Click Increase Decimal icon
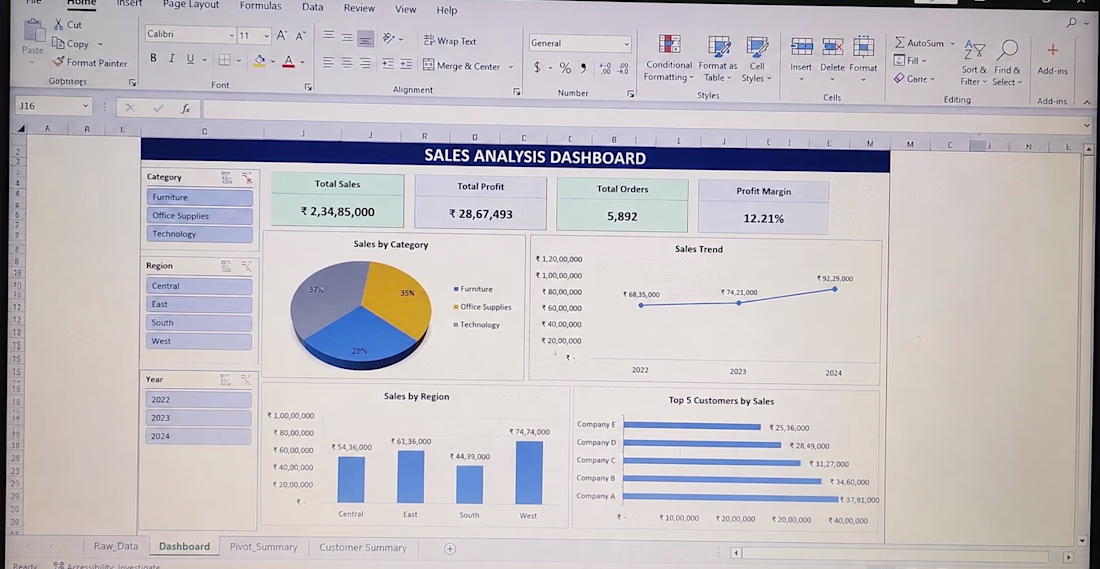 (x=605, y=69)
